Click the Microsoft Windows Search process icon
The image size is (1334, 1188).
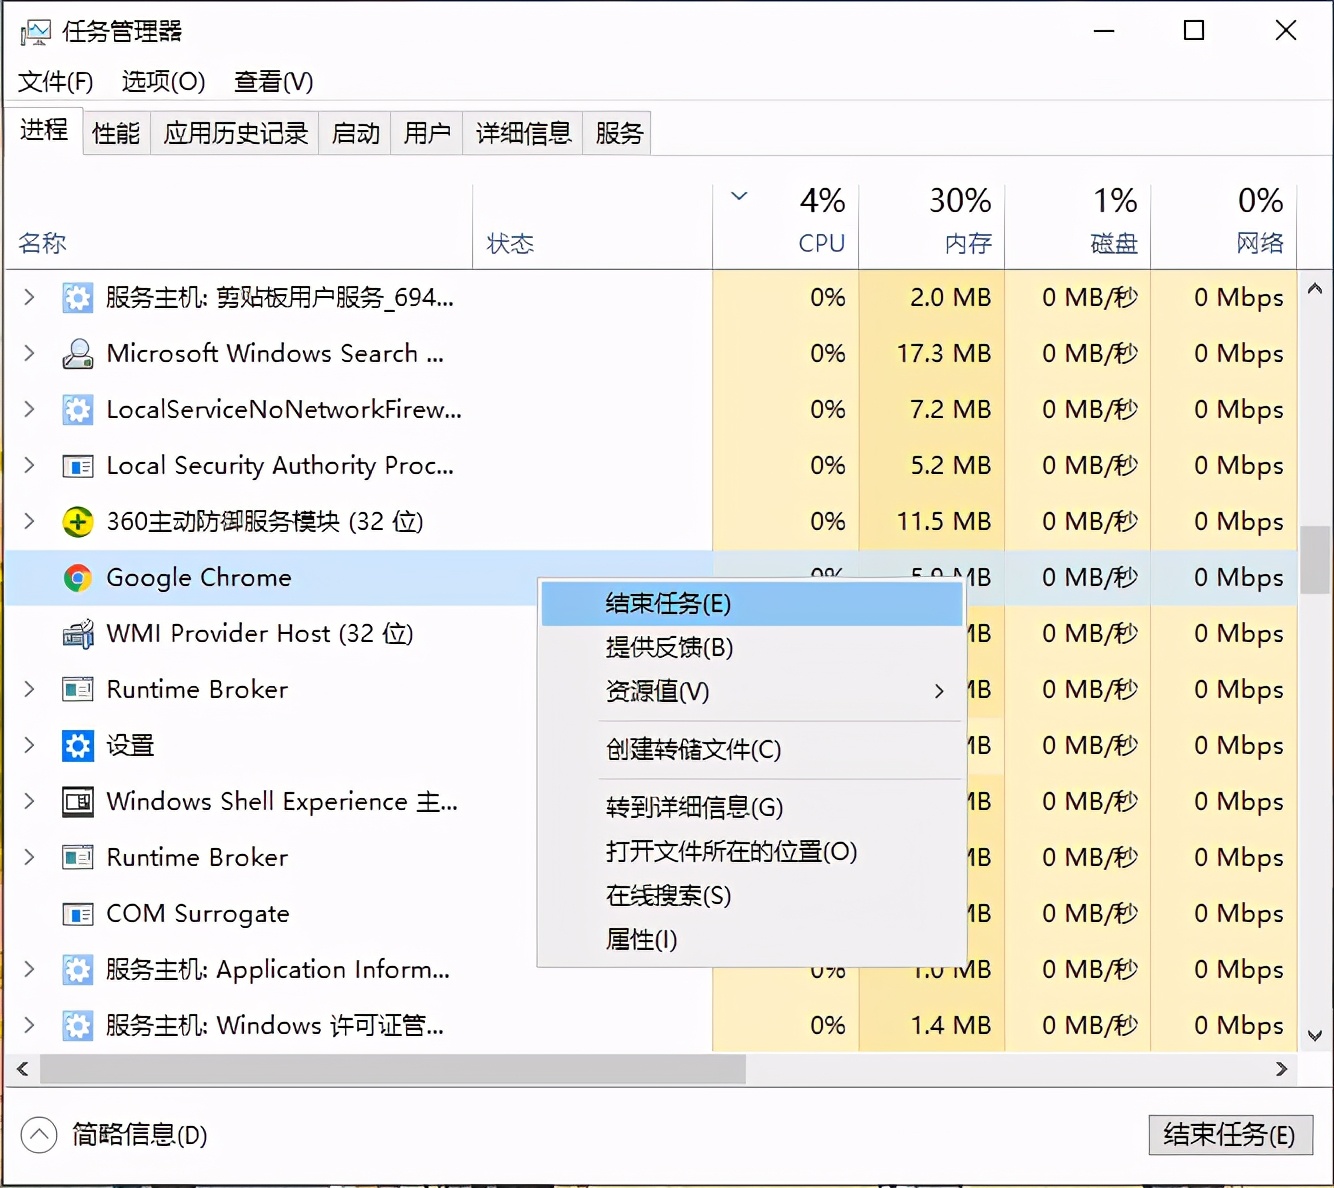[x=78, y=353]
